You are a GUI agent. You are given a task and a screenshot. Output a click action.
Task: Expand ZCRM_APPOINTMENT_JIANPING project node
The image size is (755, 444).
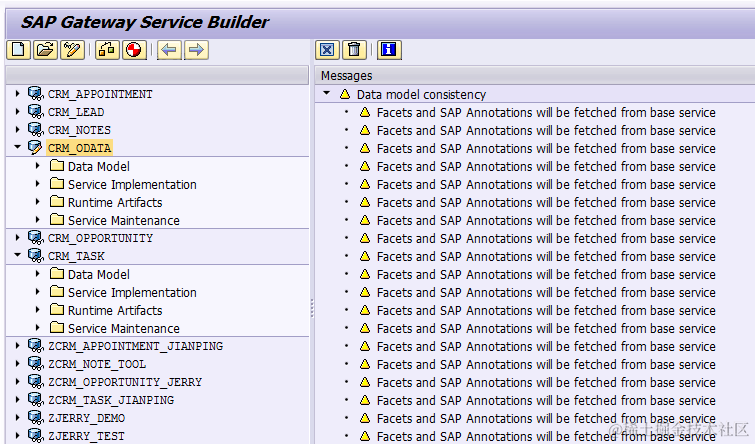pyautogui.click(x=17, y=345)
